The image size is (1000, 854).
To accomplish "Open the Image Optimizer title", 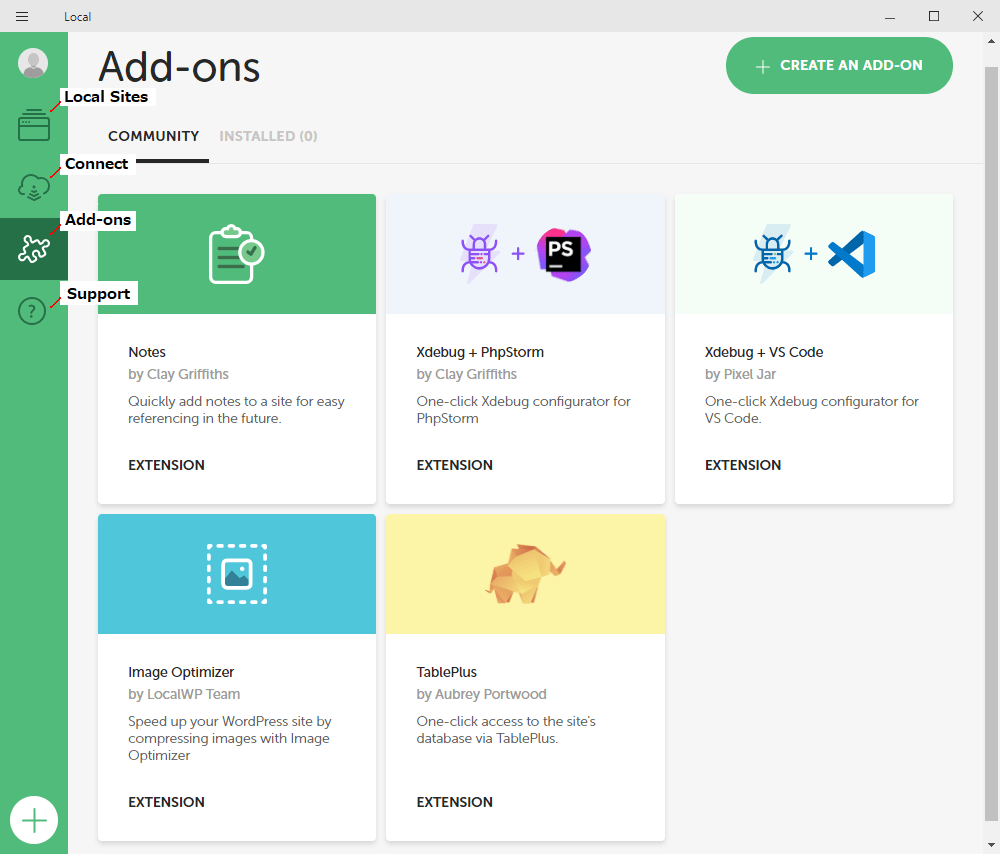I will pos(181,672).
